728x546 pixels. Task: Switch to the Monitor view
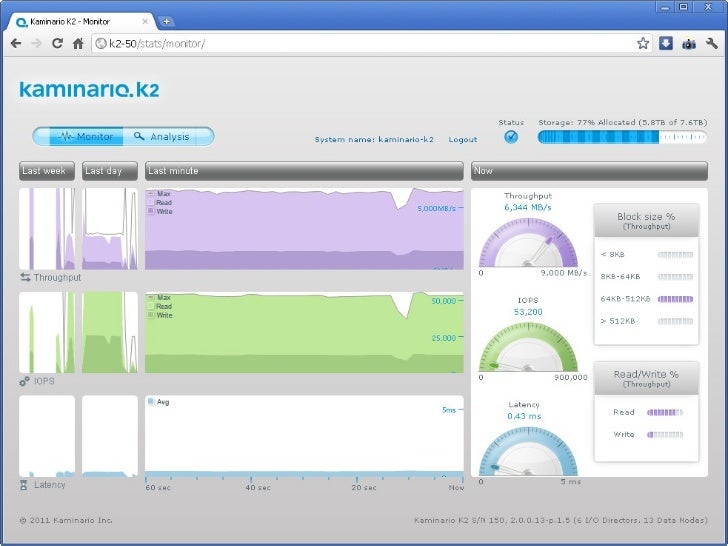click(x=86, y=136)
